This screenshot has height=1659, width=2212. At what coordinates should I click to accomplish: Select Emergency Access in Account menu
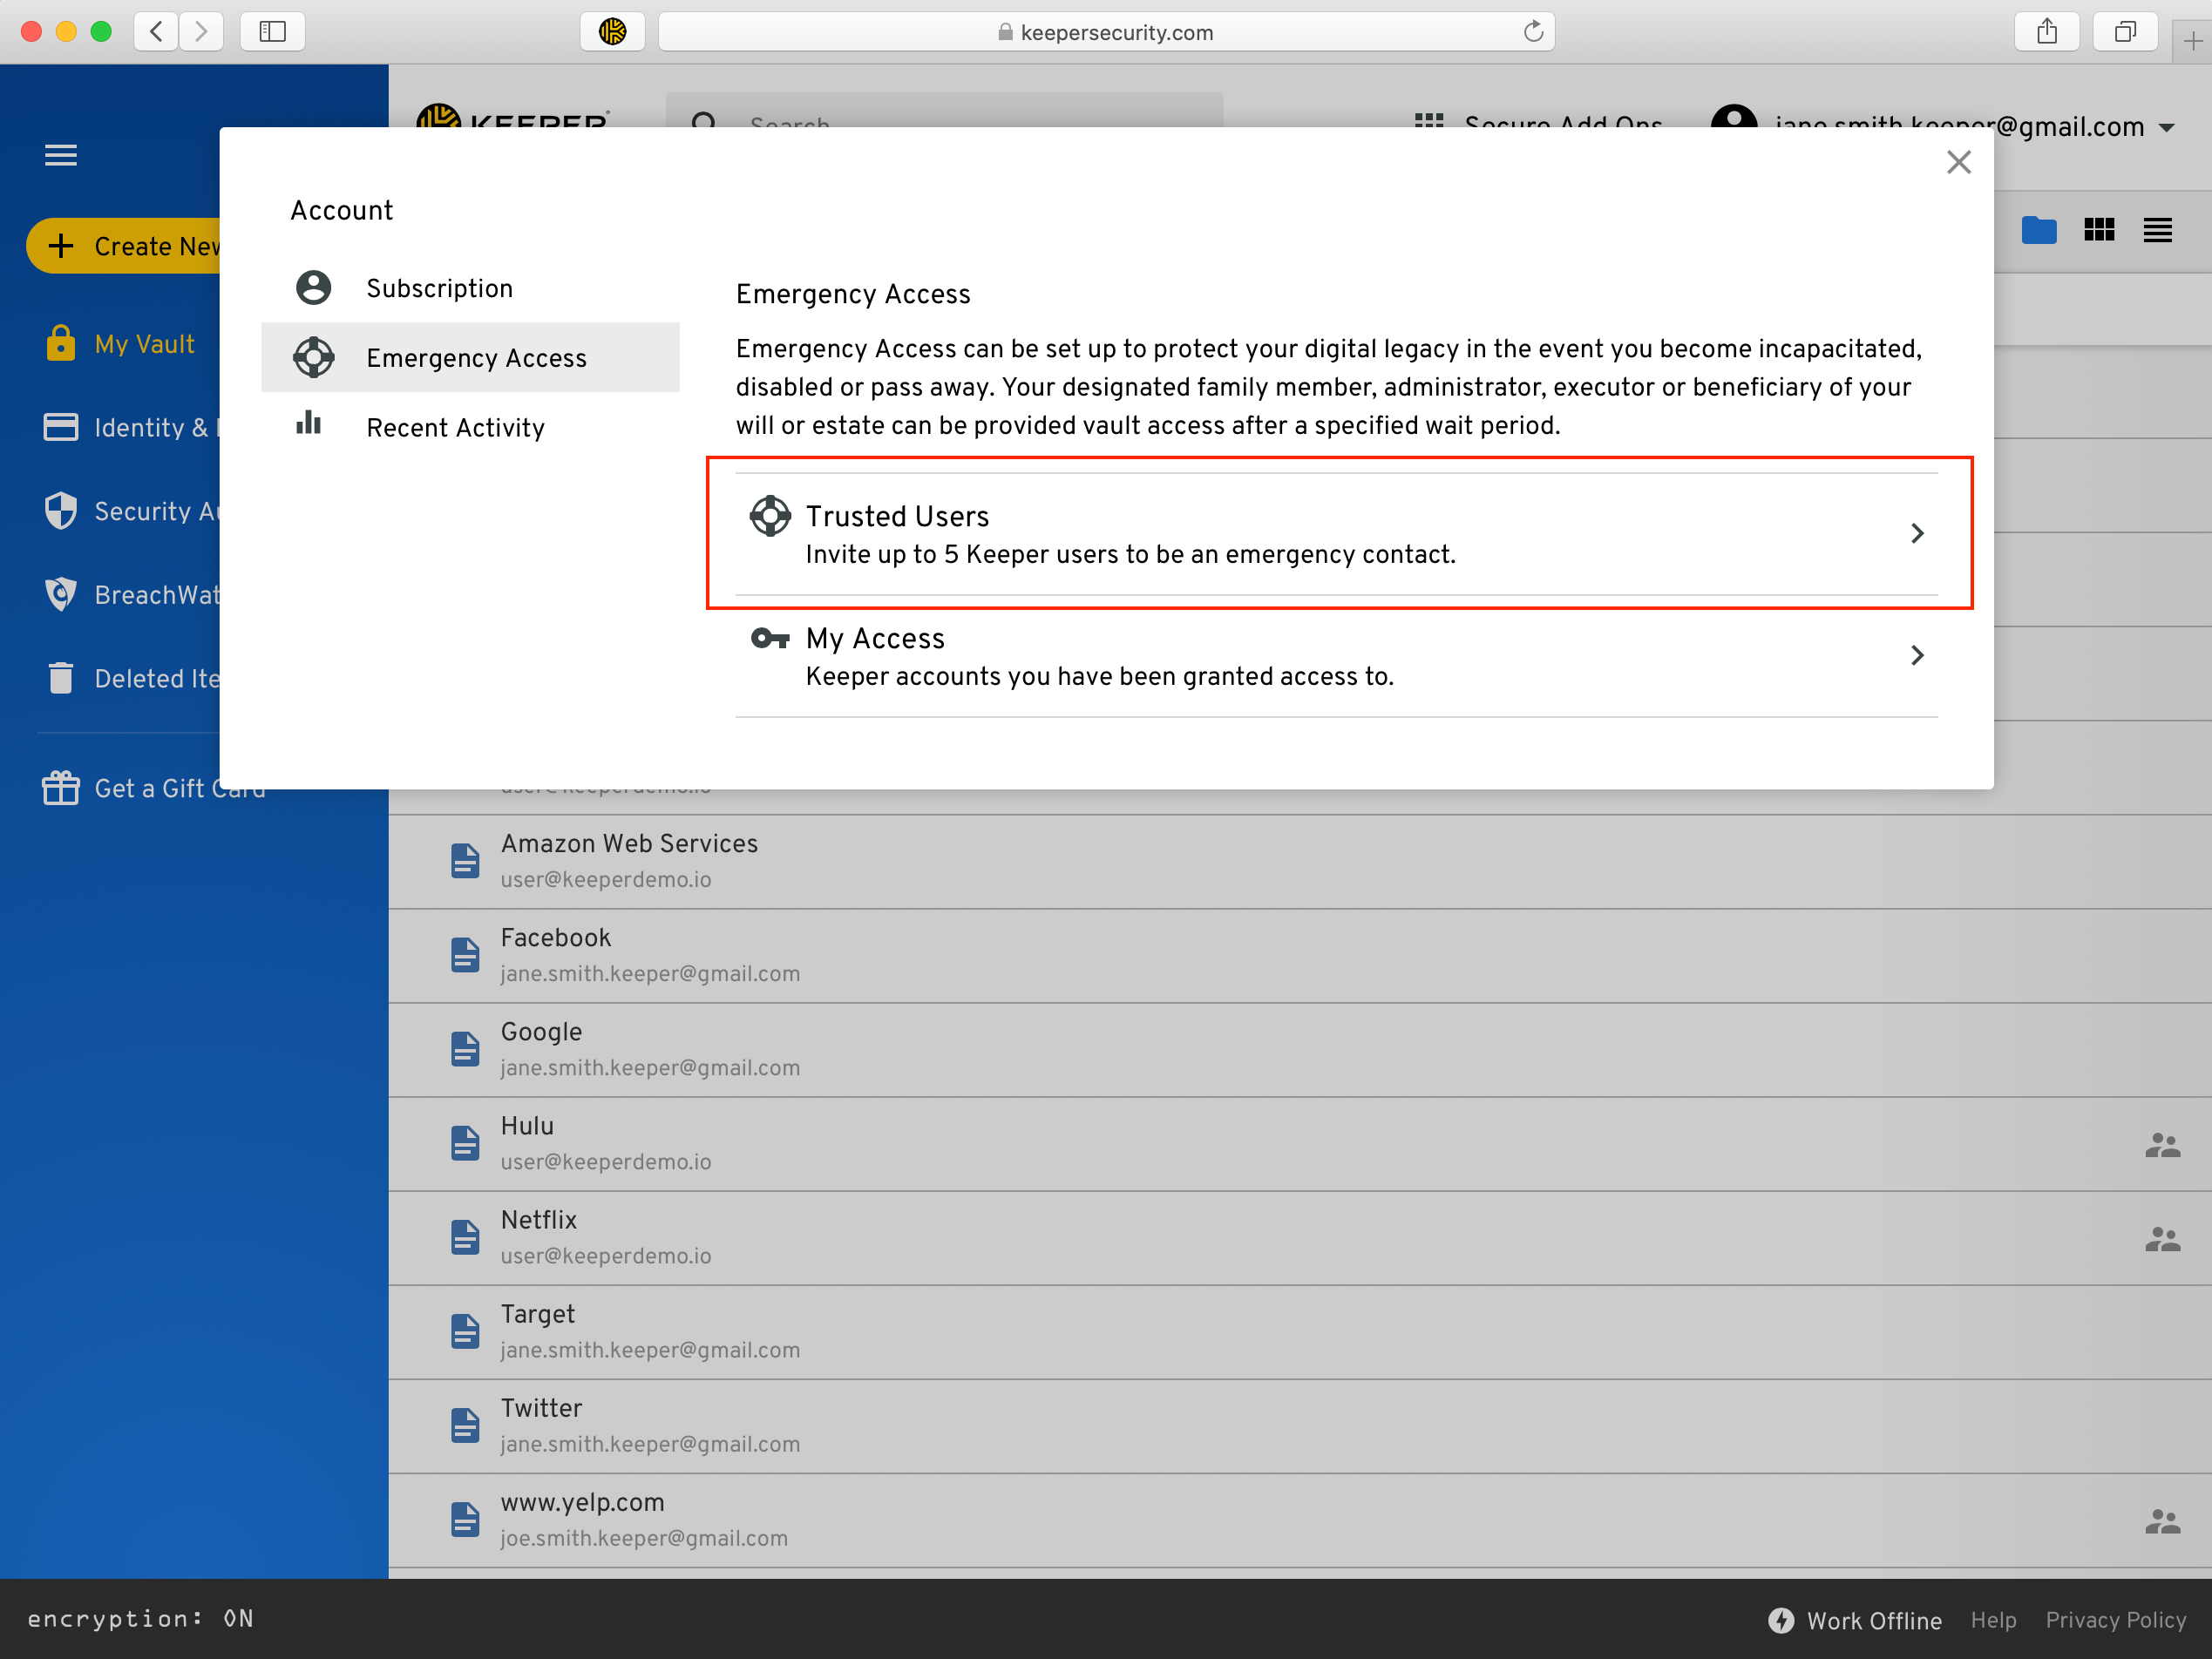pyautogui.click(x=470, y=357)
